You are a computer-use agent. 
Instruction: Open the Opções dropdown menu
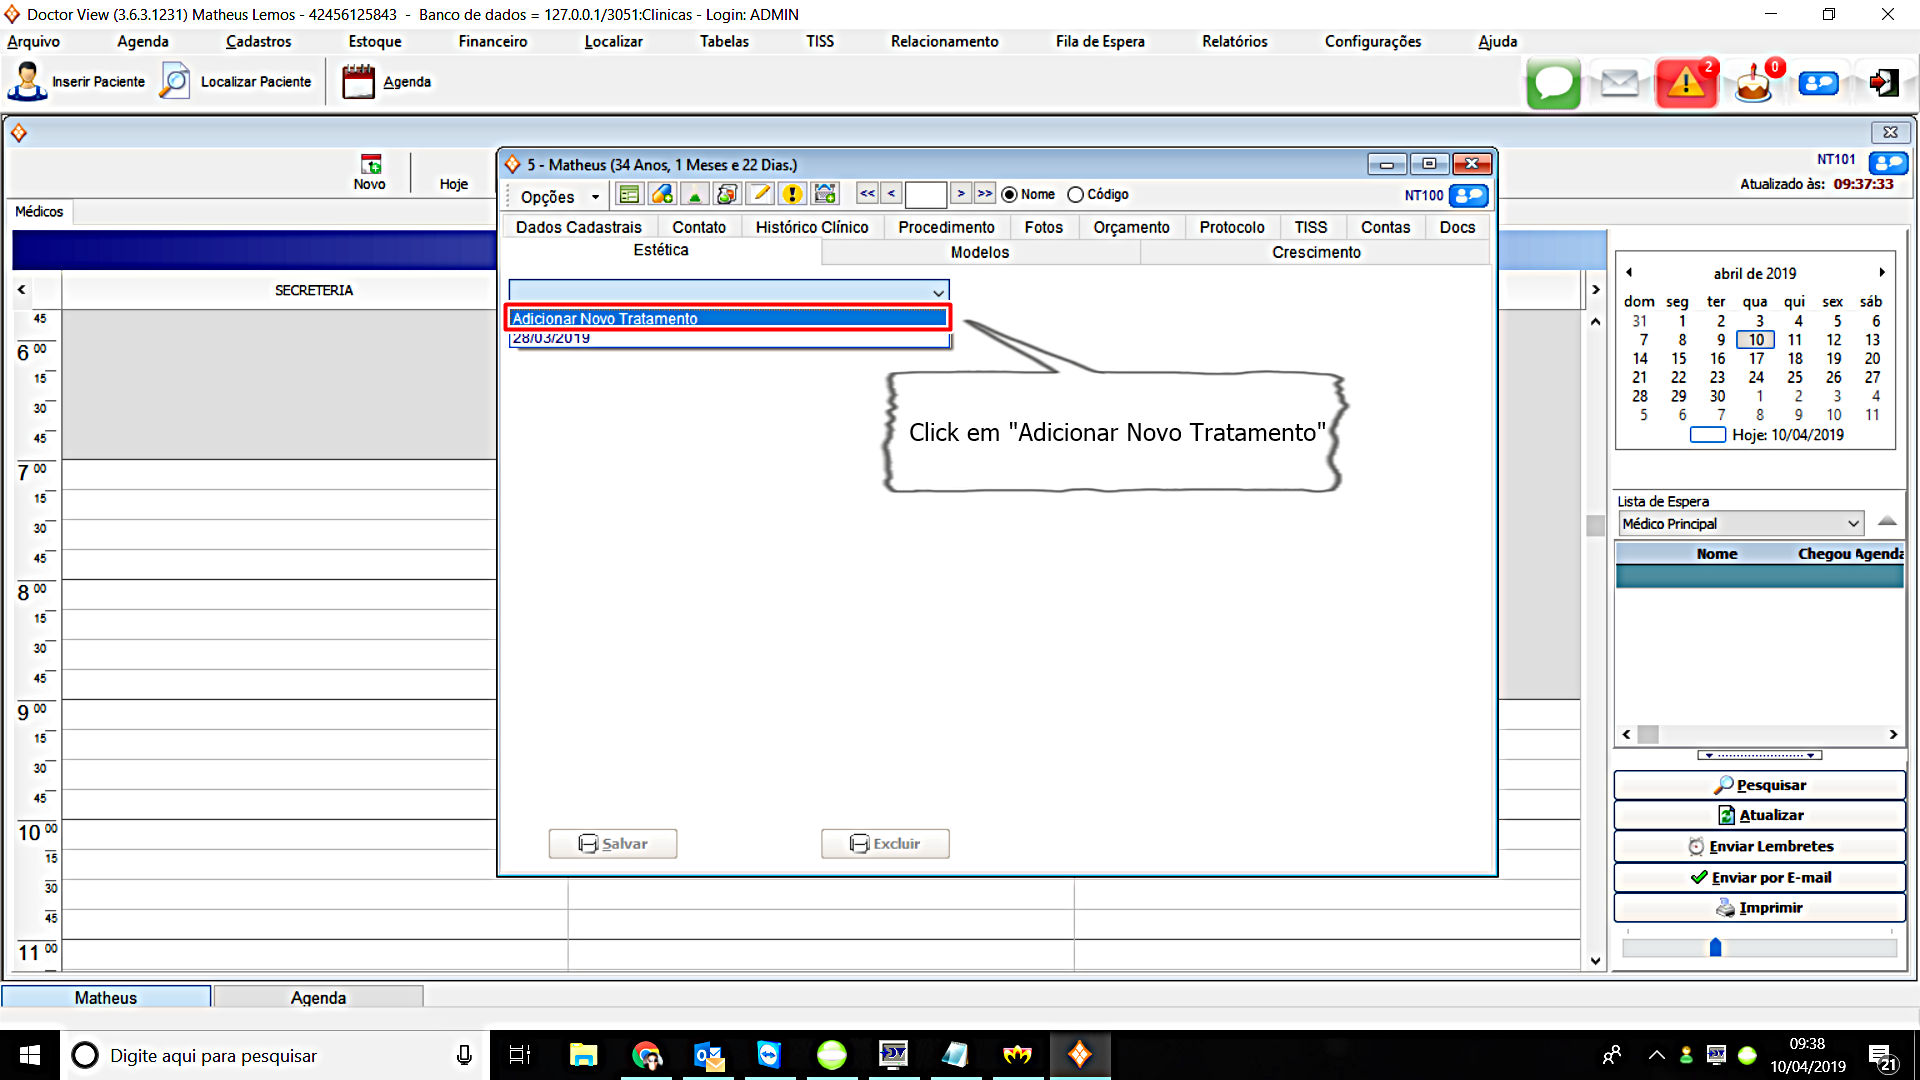(559, 197)
